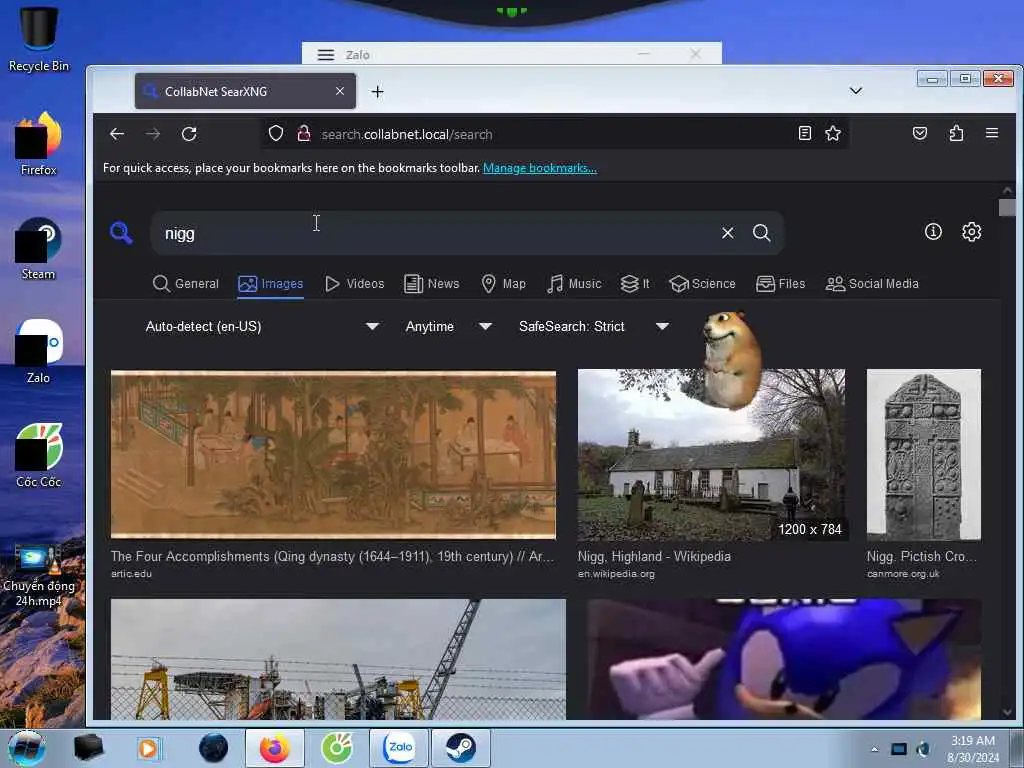Select the Cốc Cốc desktop shortcut
The image size is (1024, 768).
pos(39,455)
